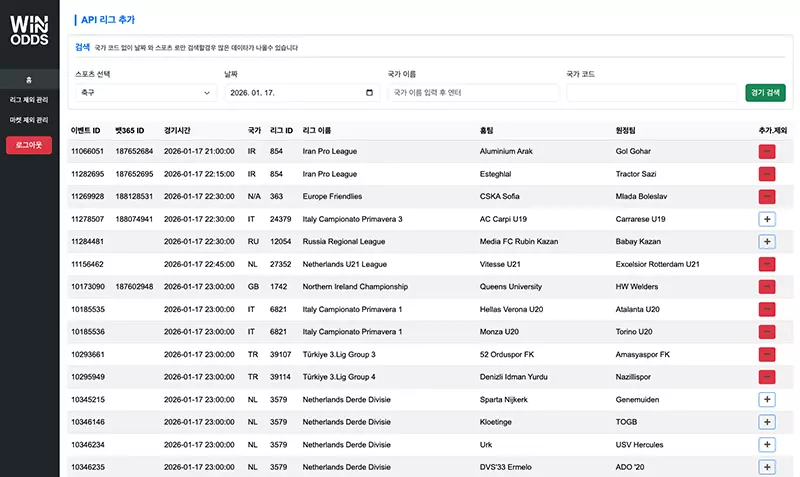Click Türkiye 3.Lig Group 4 cell
This screenshot has height=477, width=800.
pyautogui.click(x=339, y=377)
